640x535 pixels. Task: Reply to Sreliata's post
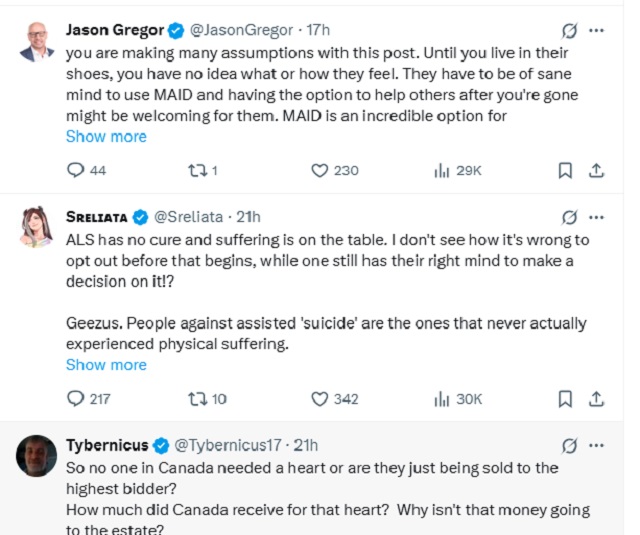coord(75,399)
